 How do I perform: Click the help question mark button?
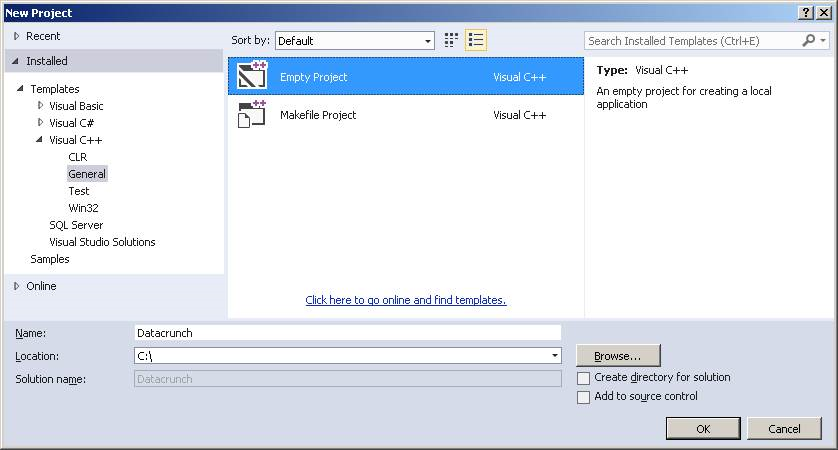tap(806, 12)
